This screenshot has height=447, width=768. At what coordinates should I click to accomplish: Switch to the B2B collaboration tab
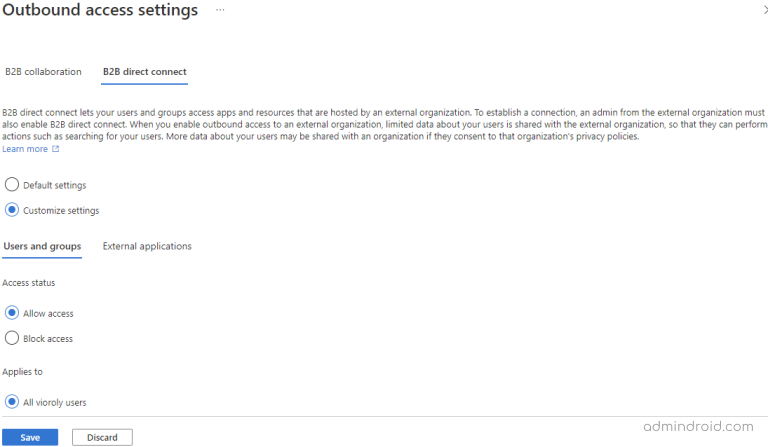point(43,72)
